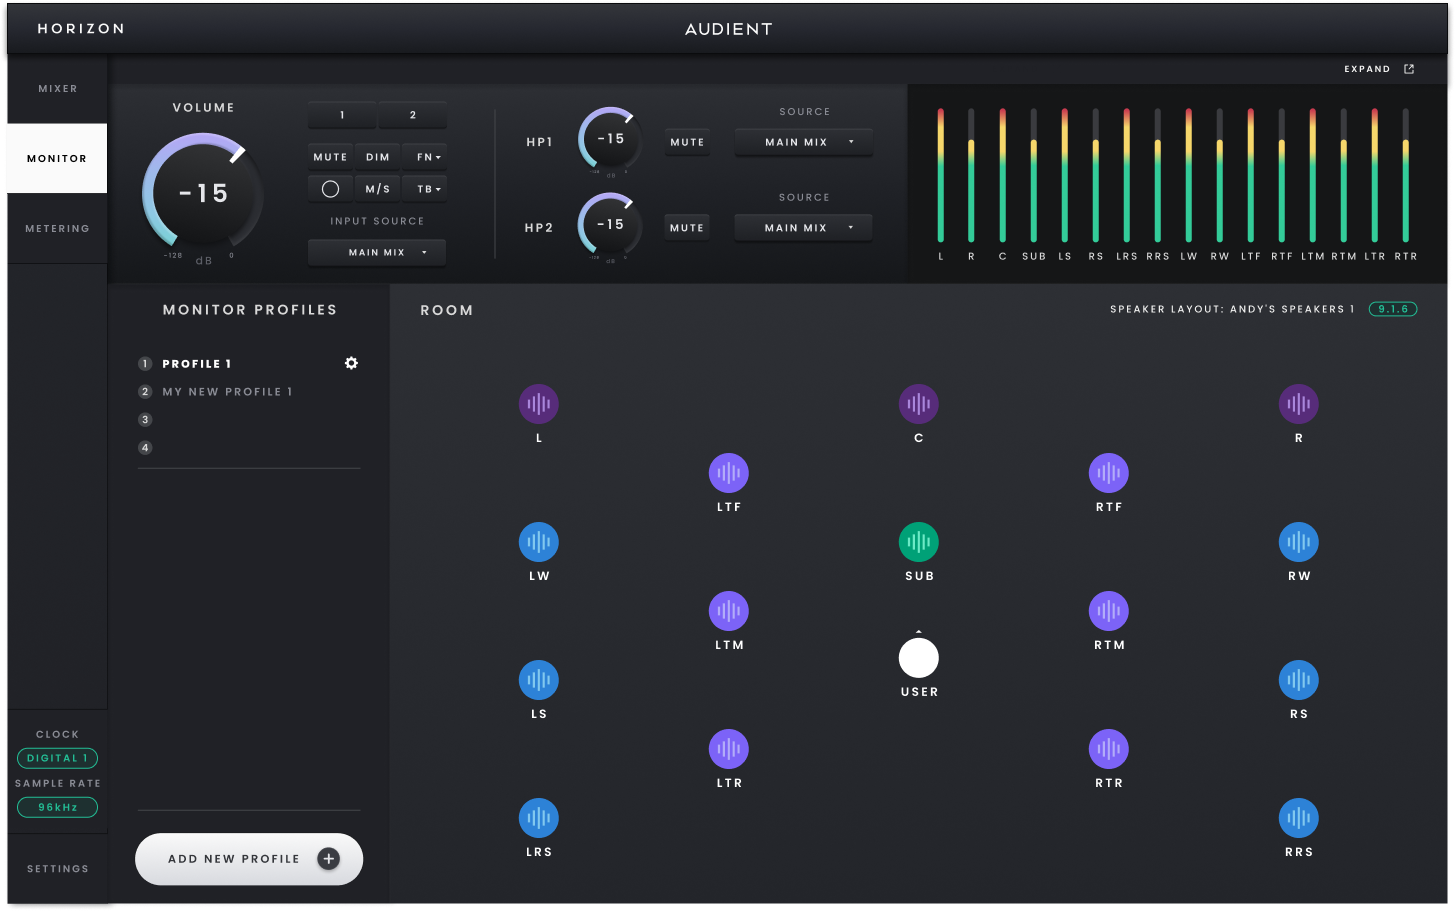This screenshot has height=911, width=1455.
Task: Select the L speaker icon in Room
Action: (x=539, y=404)
